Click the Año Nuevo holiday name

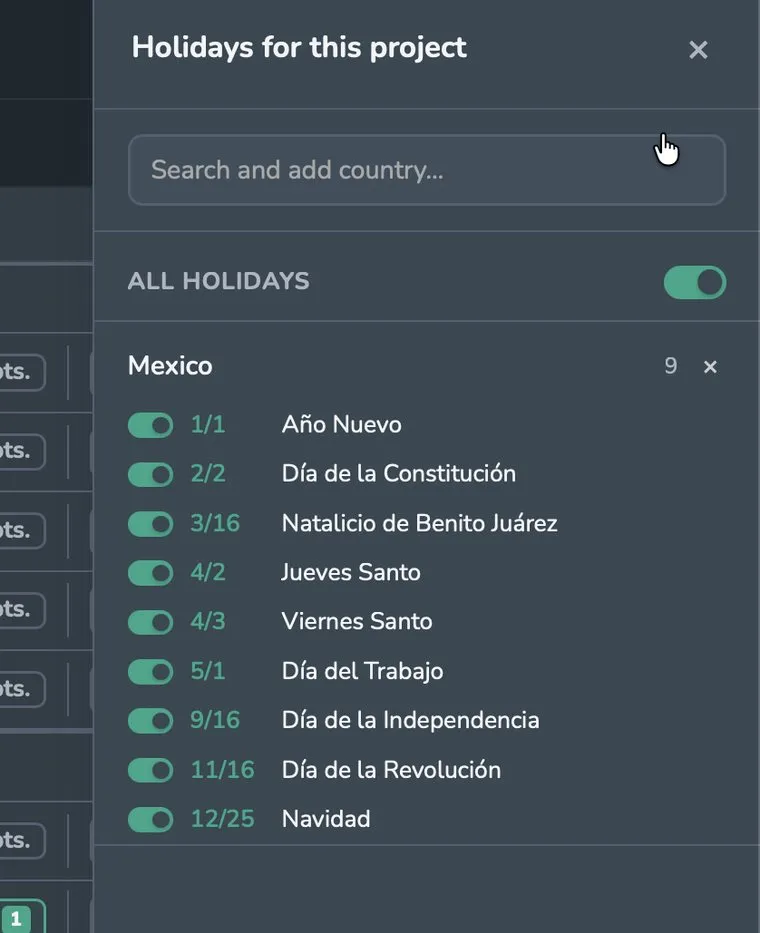tap(342, 425)
